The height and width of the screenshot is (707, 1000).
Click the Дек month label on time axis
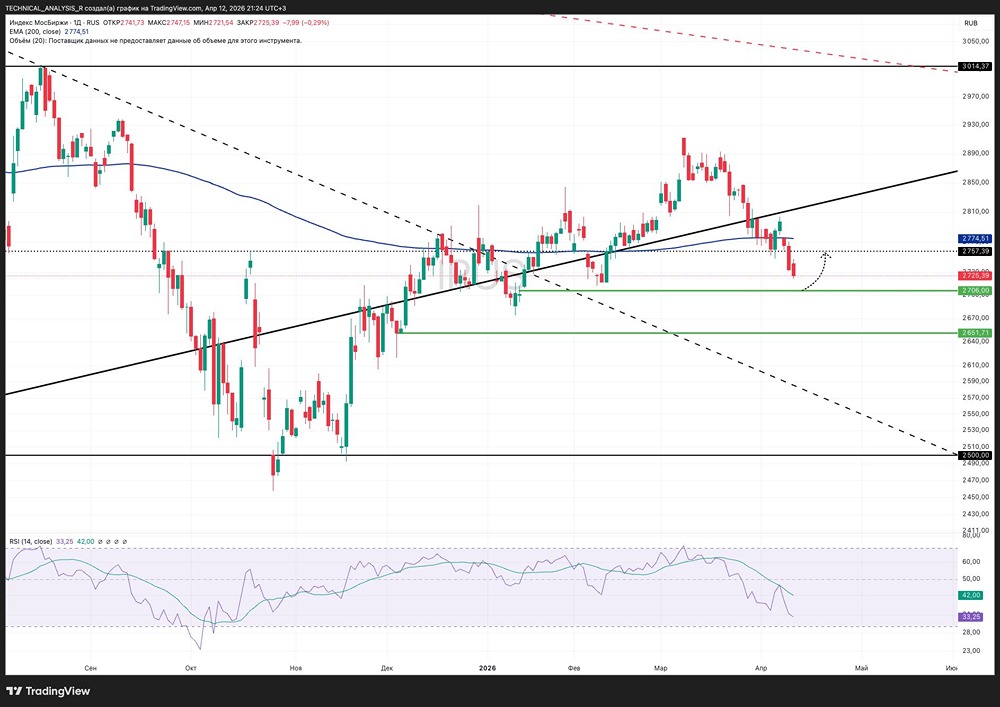point(387,668)
